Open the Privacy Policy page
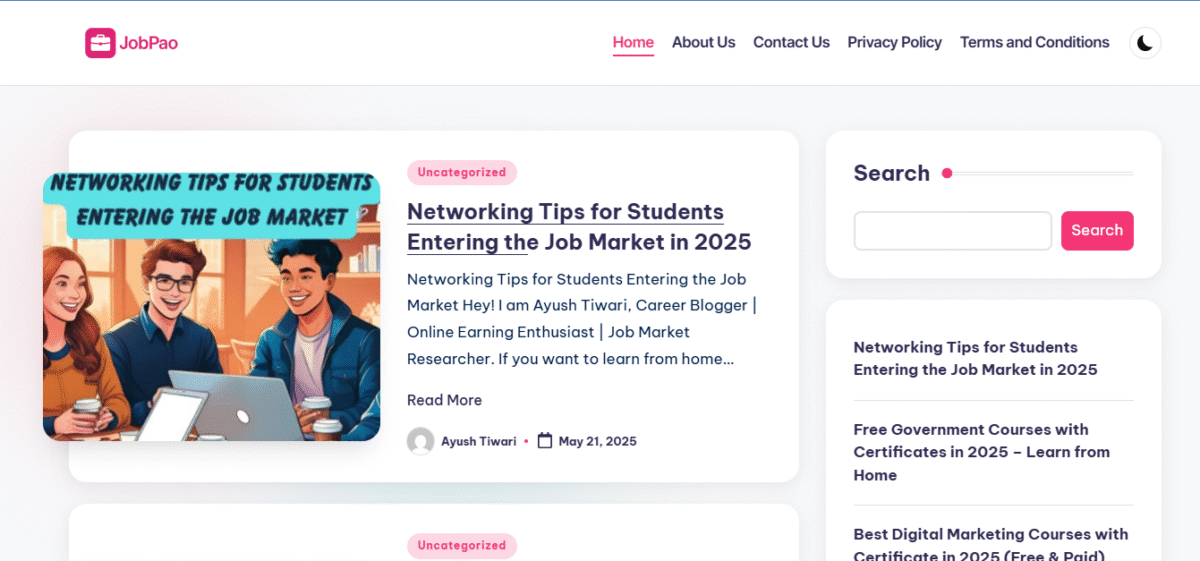This screenshot has width=1200, height=561. coord(894,42)
